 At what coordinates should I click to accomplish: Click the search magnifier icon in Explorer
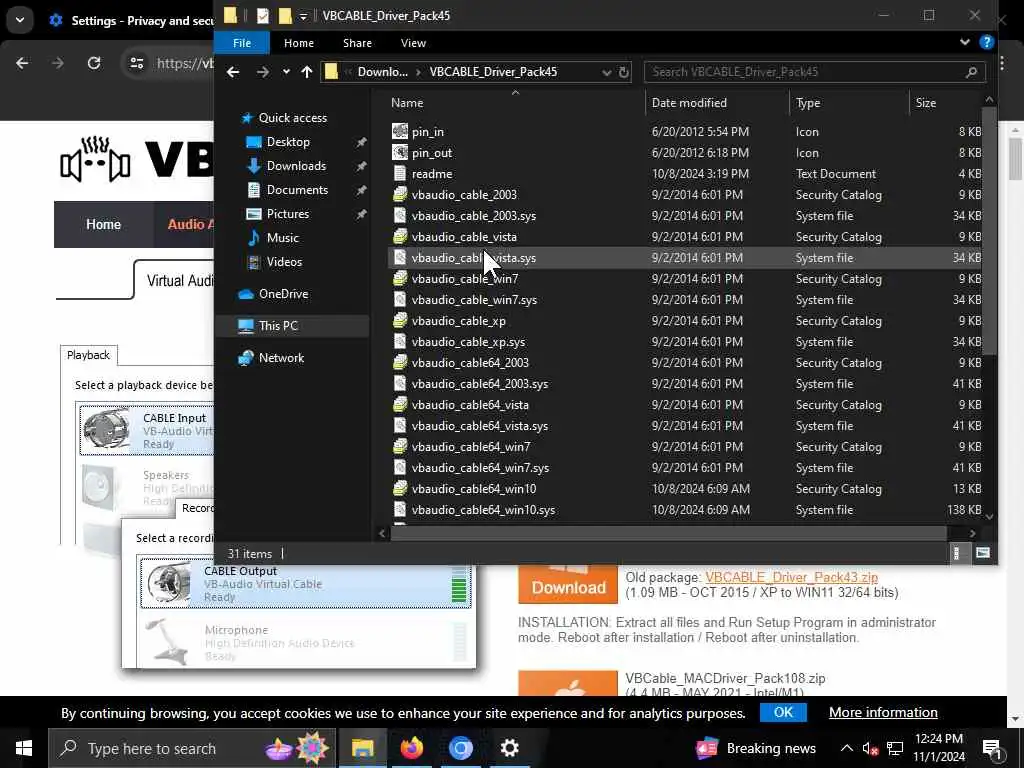click(x=971, y=72)
